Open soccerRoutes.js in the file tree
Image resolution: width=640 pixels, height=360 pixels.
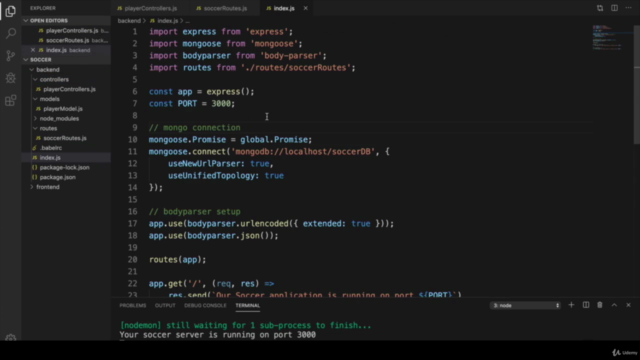pyautogui.click(x=65, y=138)
